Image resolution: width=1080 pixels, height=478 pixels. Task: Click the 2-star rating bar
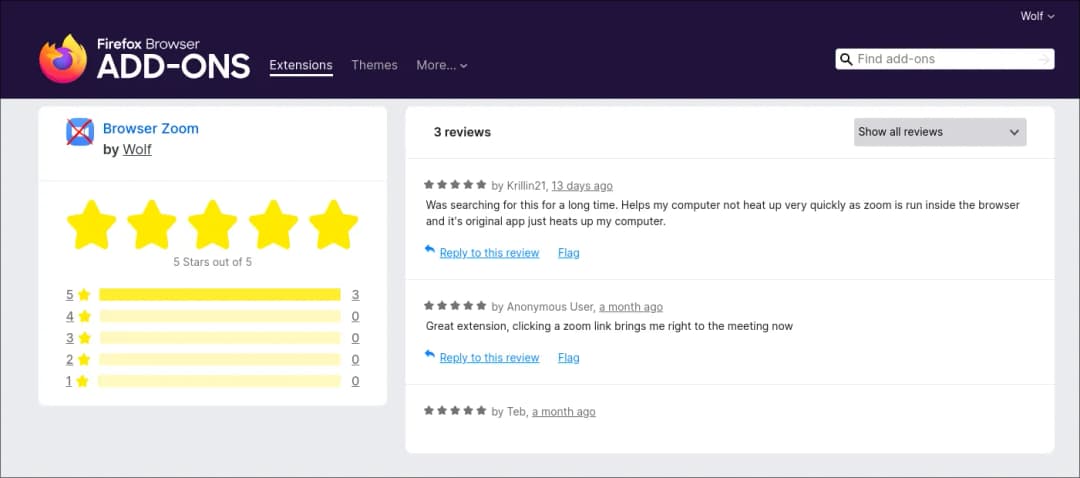(x=220, y=360)
